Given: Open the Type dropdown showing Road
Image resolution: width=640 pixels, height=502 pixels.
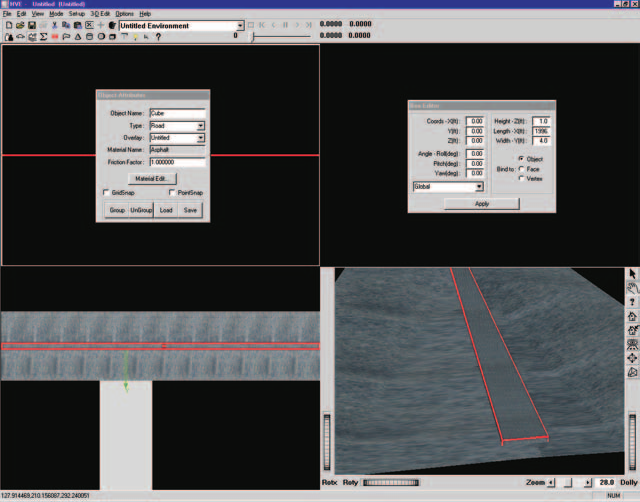Looking at the screenshot, I should coord(177,126).
